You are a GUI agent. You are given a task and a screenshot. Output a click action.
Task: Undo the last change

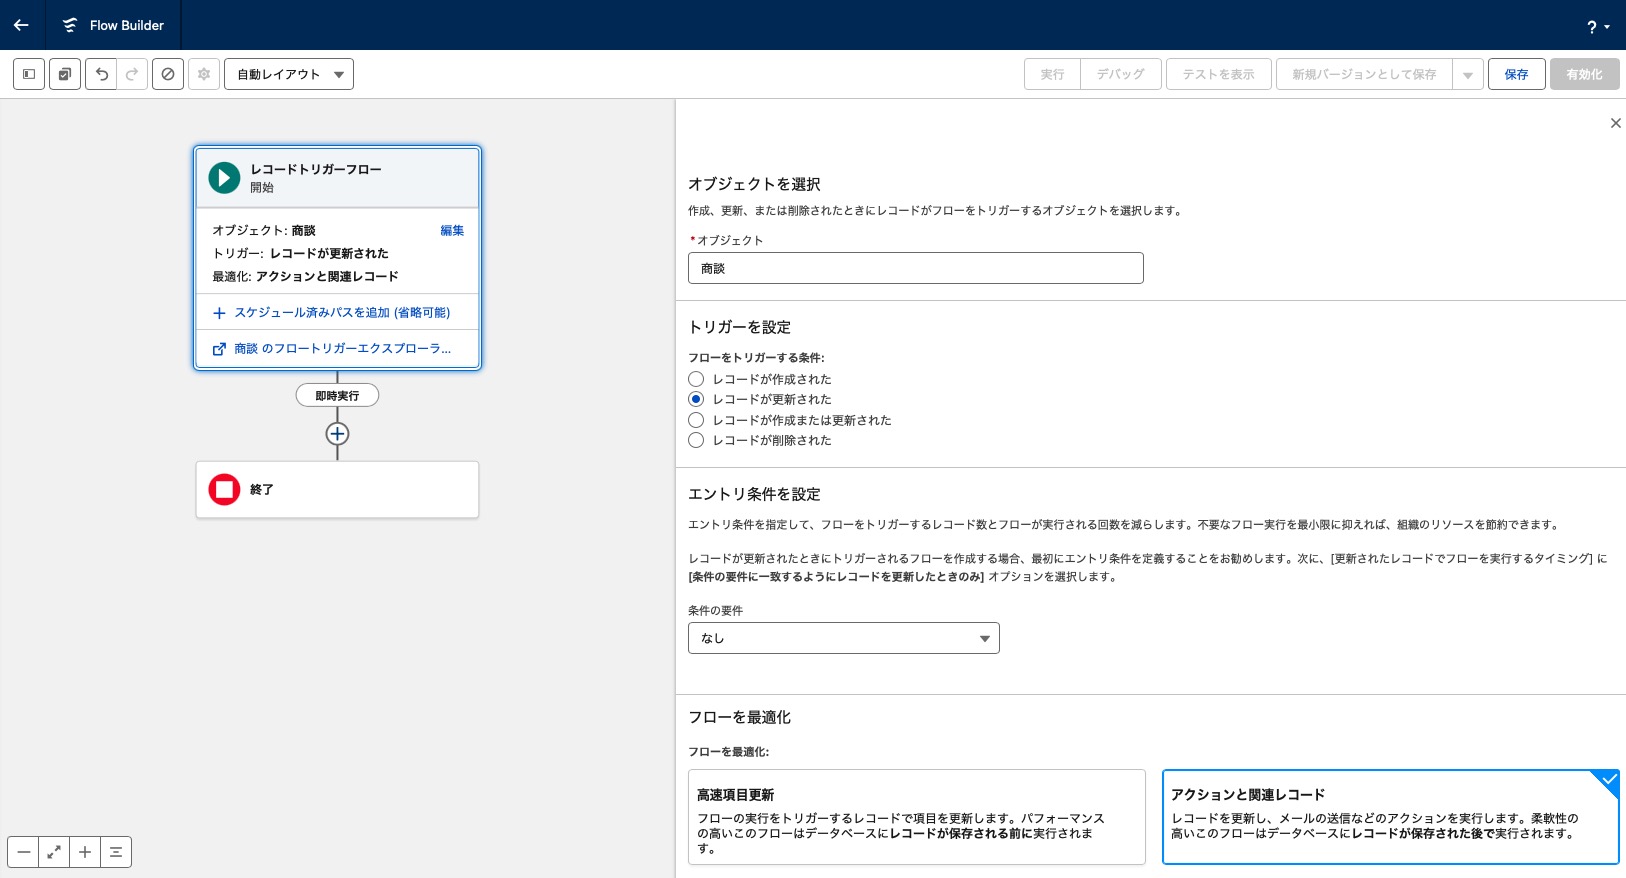(101, 74)
